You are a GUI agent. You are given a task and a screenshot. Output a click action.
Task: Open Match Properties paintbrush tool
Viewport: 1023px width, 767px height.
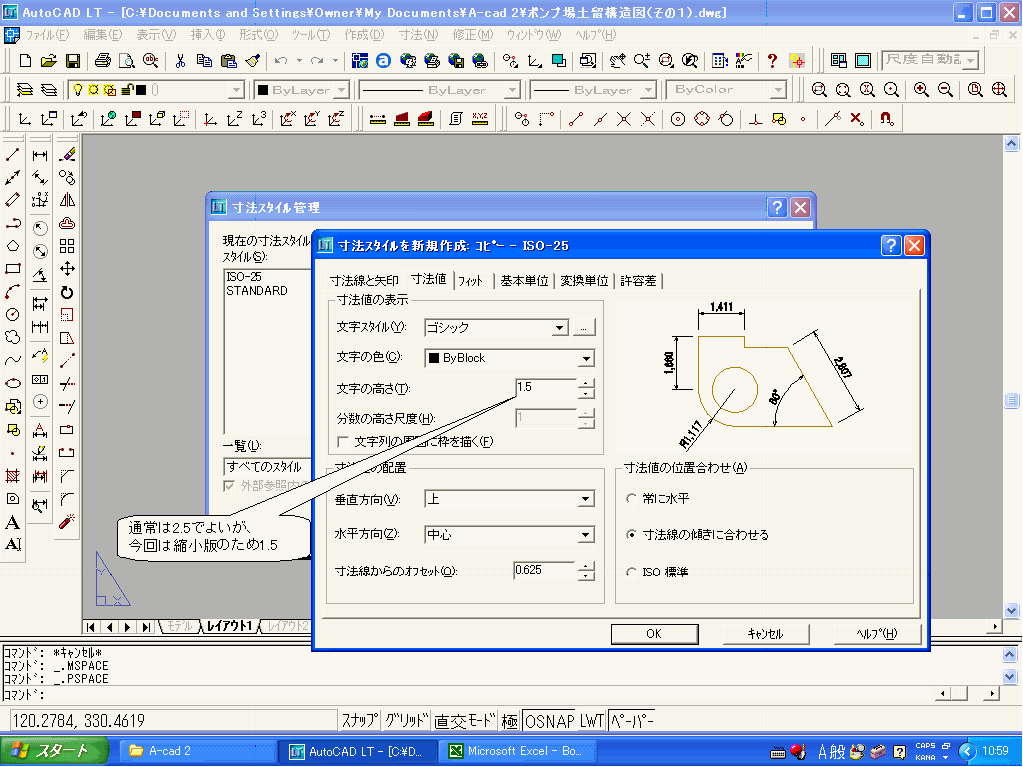[253, 61]
